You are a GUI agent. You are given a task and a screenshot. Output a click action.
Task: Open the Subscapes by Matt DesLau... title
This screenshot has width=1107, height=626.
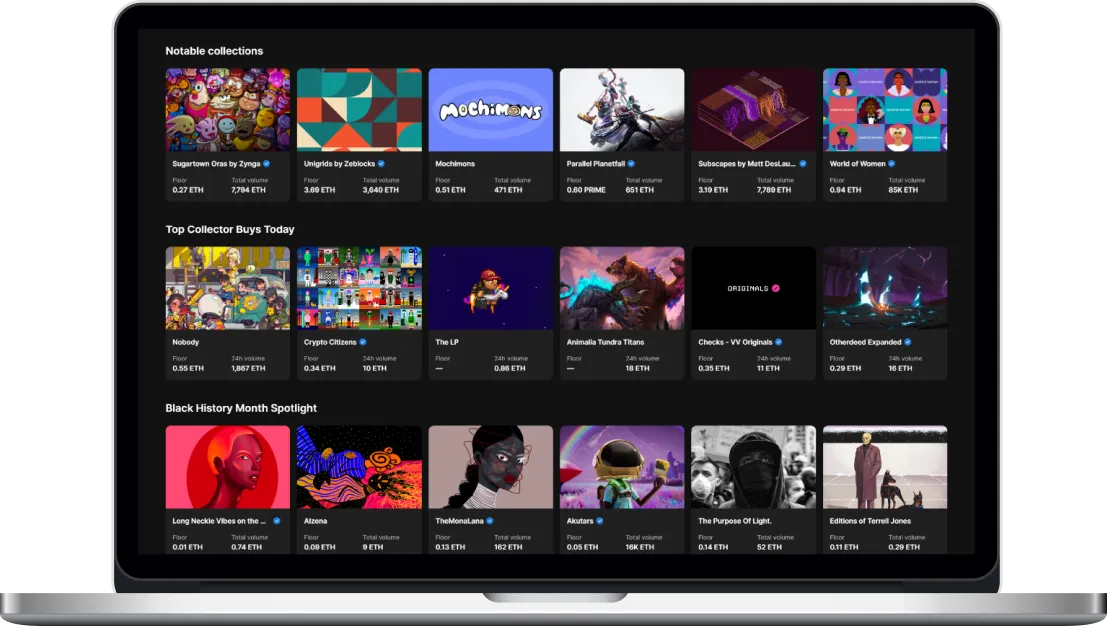[x=747, y=164]
